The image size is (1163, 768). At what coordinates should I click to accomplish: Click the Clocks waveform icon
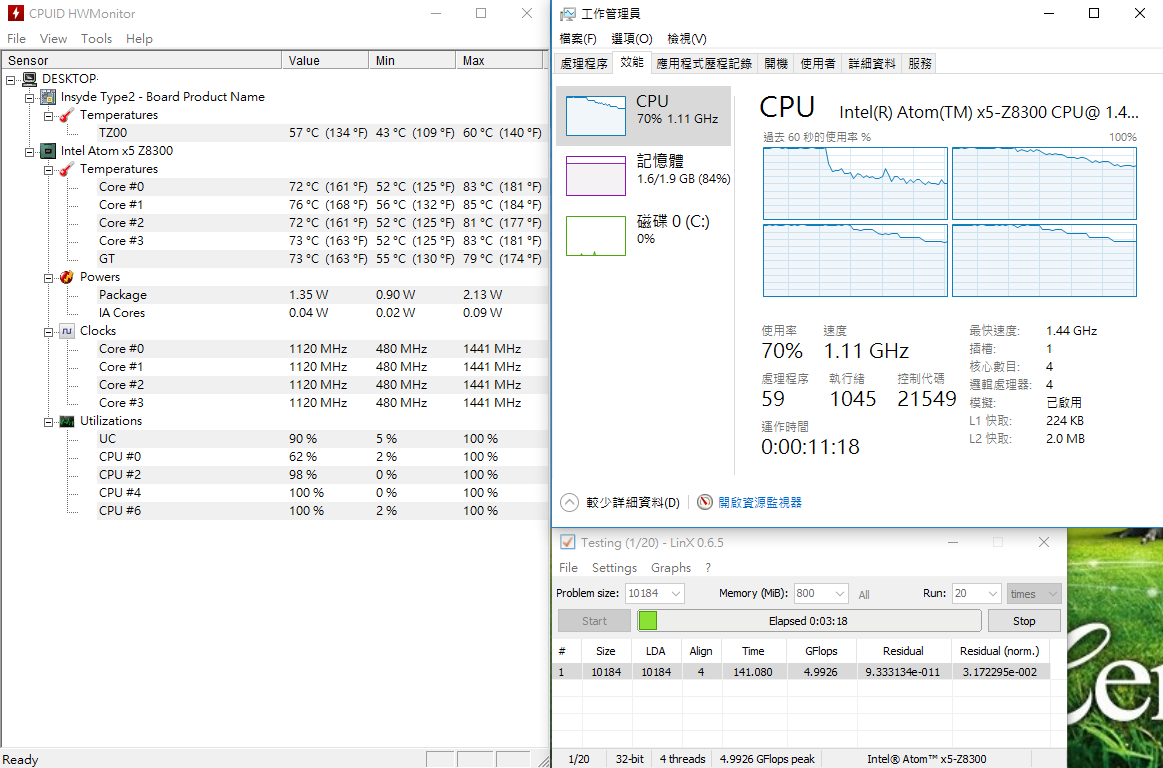(x=67, y=331)
